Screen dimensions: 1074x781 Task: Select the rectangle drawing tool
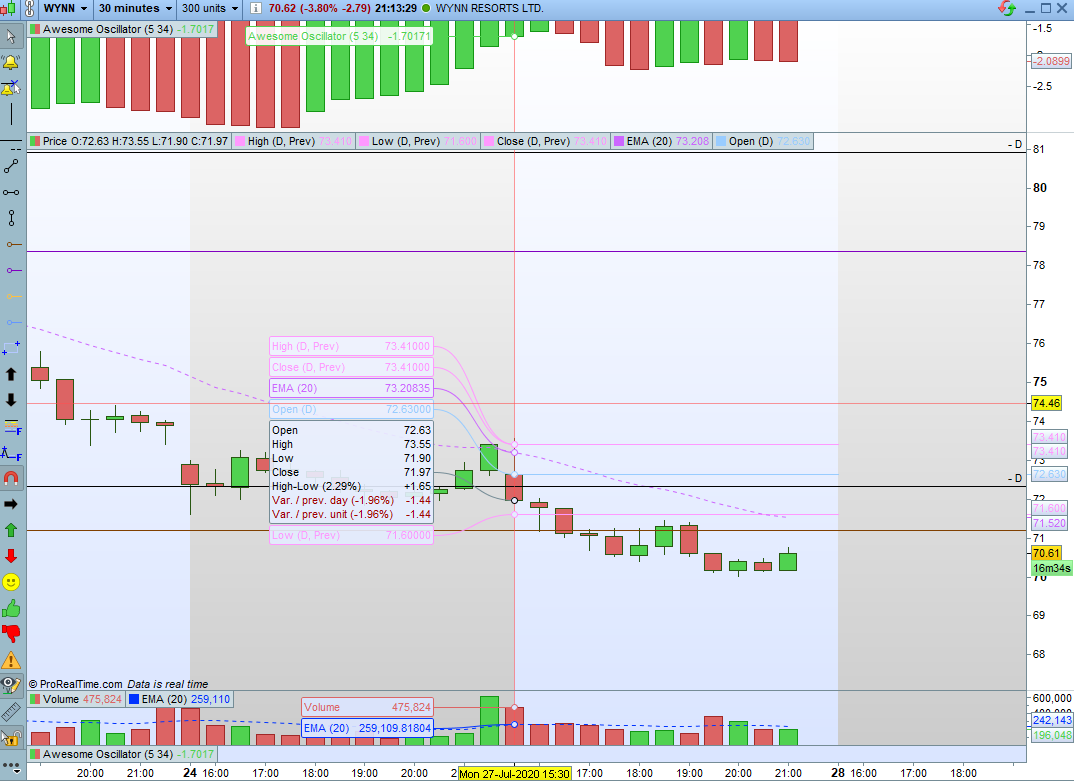tap(11, 349)
